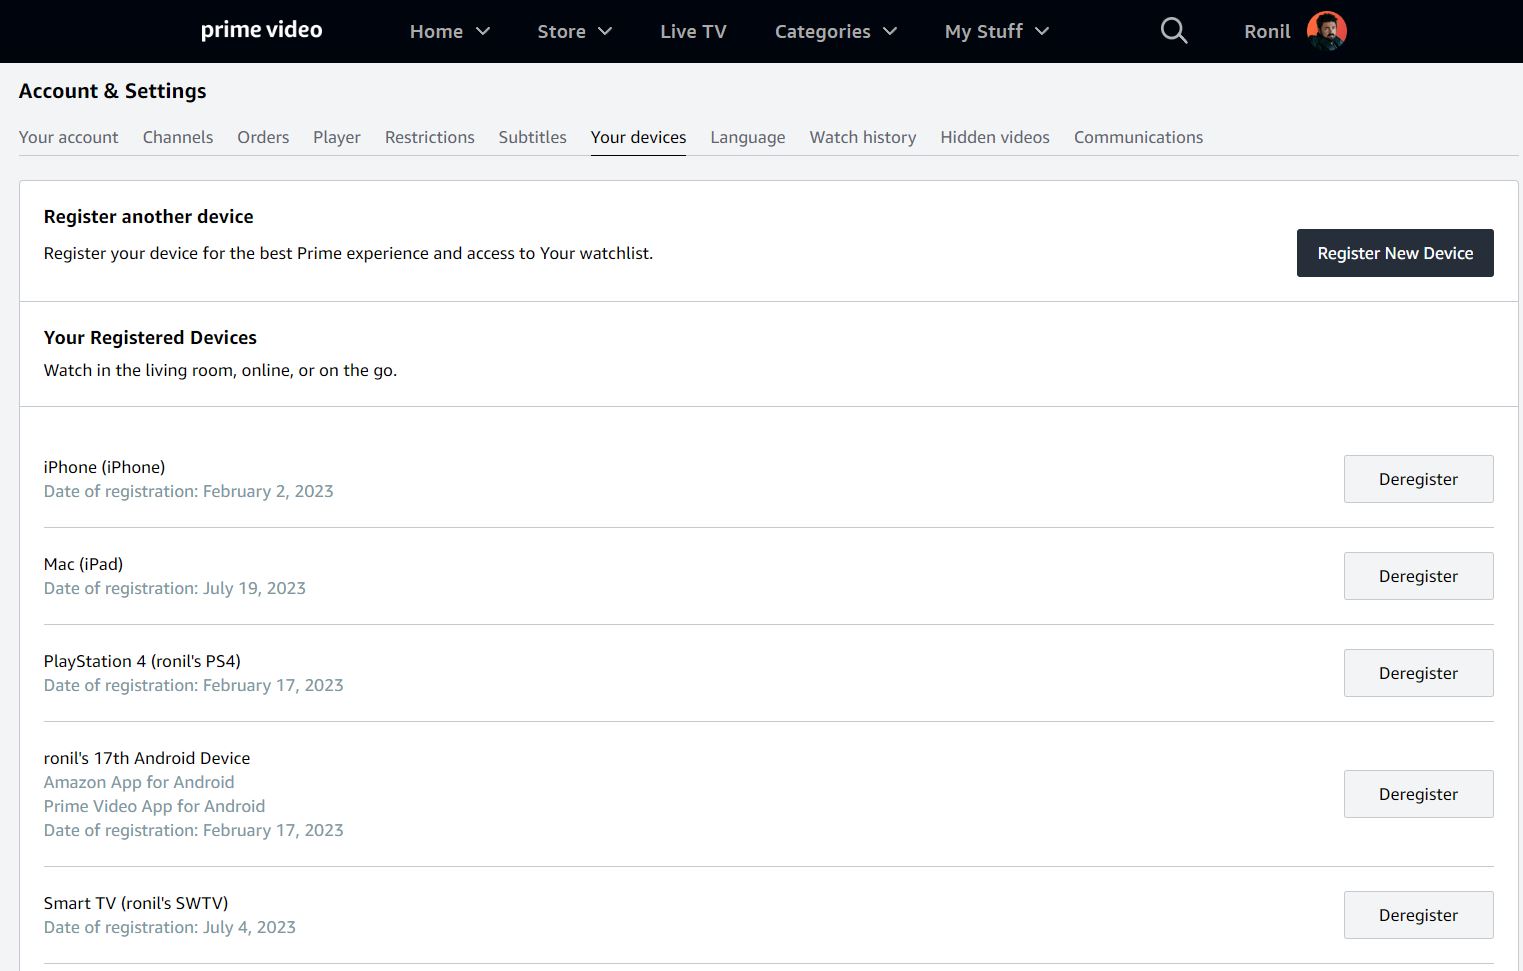The height and width of the screenshot is (971, 1523).
Task: Deregister the Smart TV device
Action: tap(1417, 915)
